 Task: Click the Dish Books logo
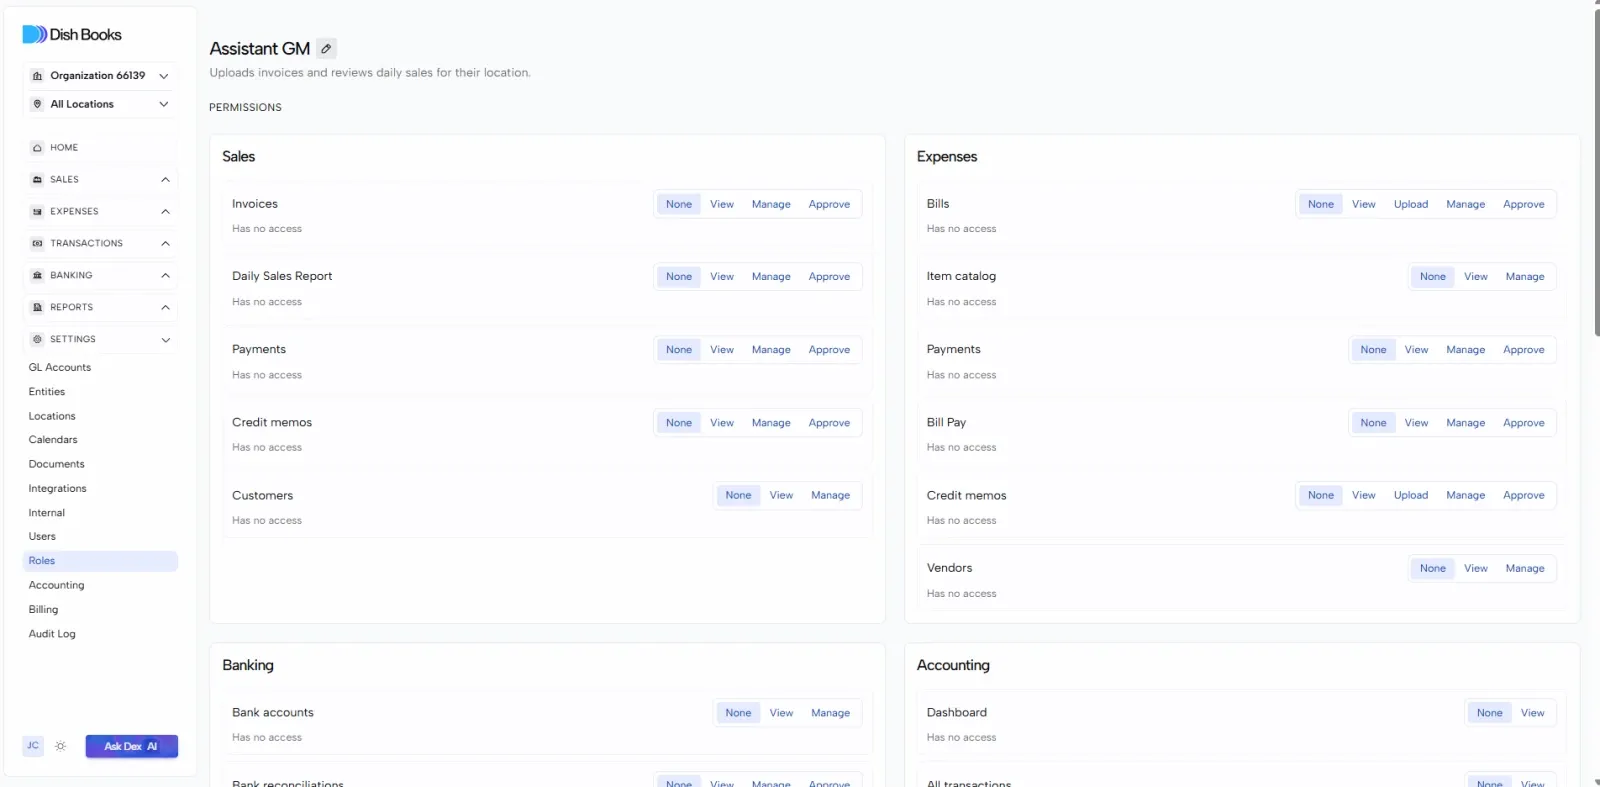[x=72, y=34]
